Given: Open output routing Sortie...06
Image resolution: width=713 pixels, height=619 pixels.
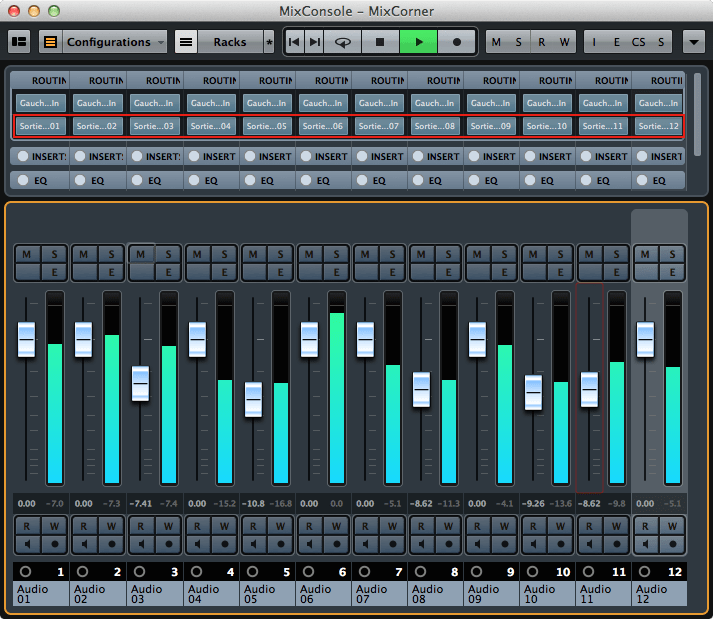Looking at the screenshot, I should pos(323,126).
